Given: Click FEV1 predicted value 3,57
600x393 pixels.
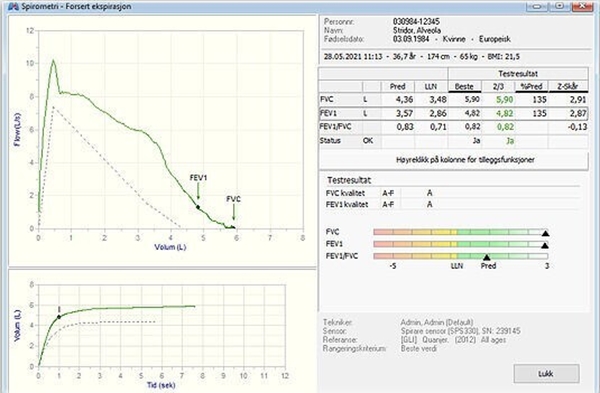Looking at the screenshot, I should pos(404,113).
